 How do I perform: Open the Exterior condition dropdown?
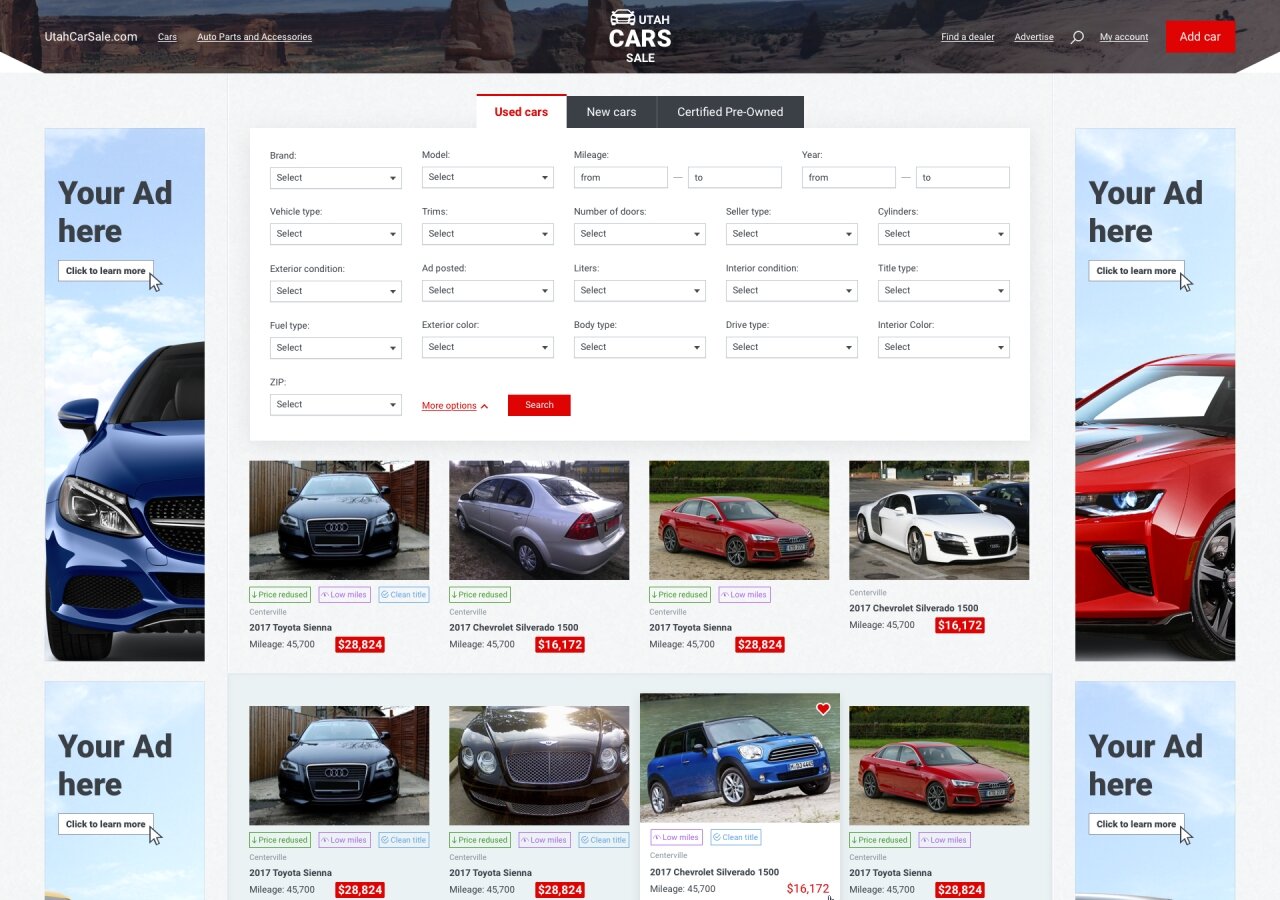point(336,291)
